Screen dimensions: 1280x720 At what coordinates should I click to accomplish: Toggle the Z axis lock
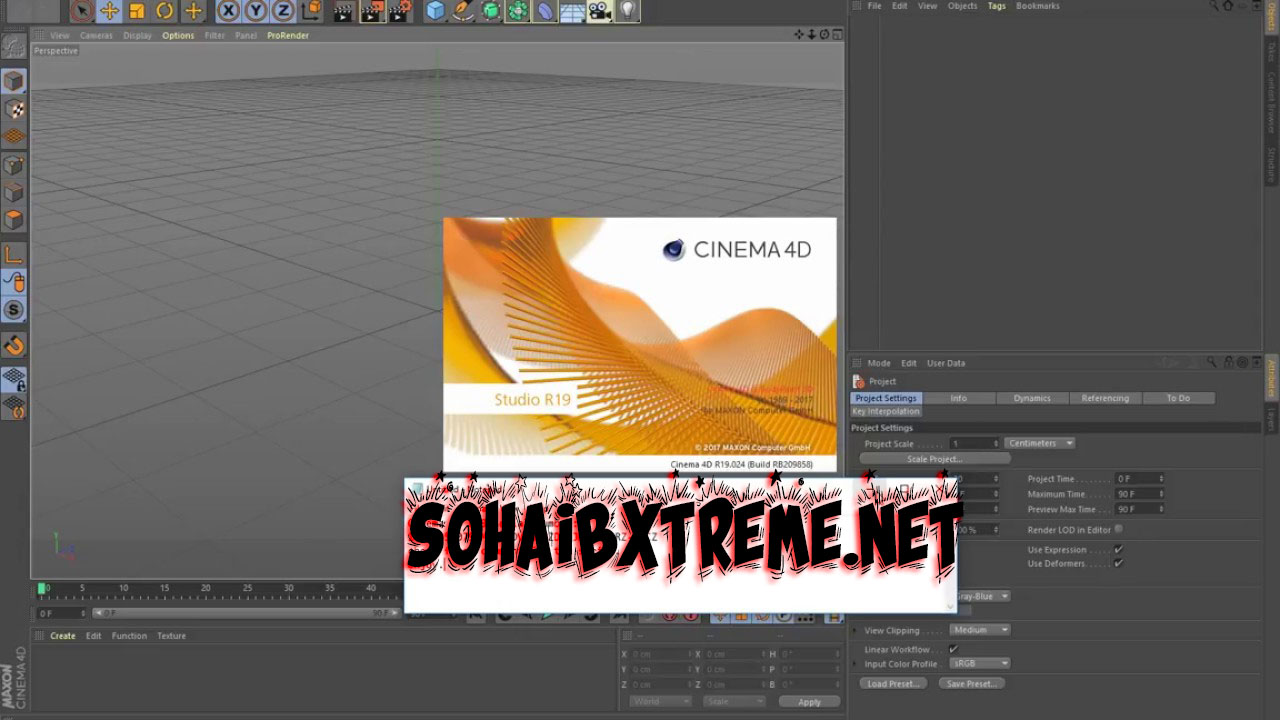tap(284, 11)
